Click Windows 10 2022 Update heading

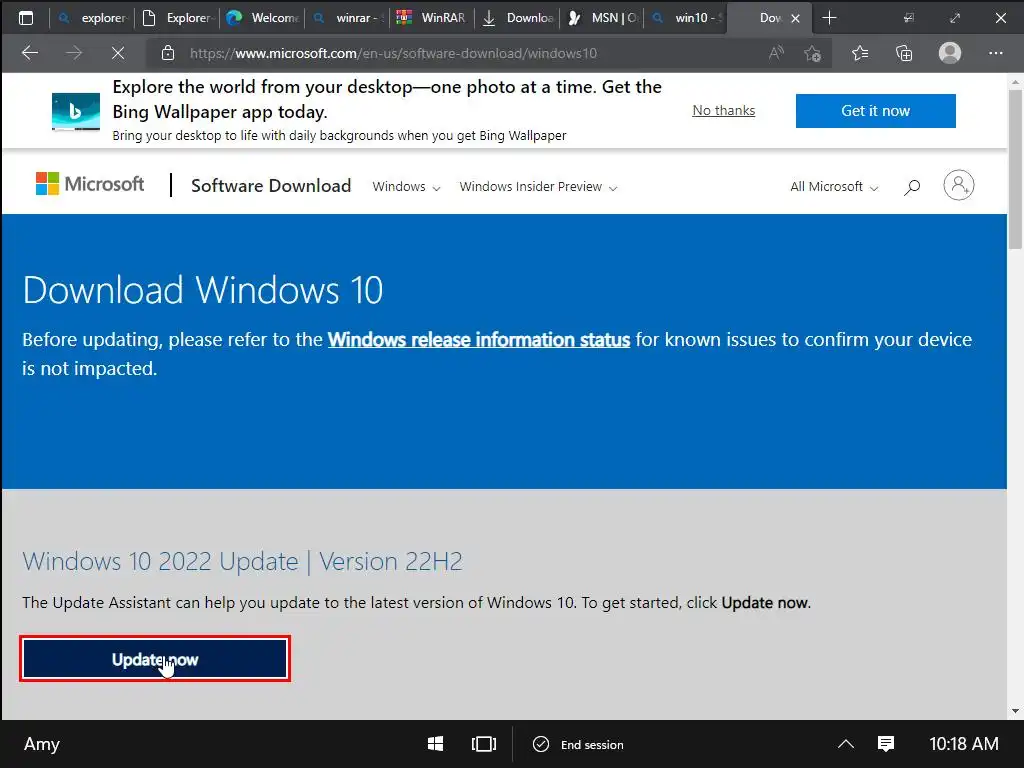pos(242,562)
